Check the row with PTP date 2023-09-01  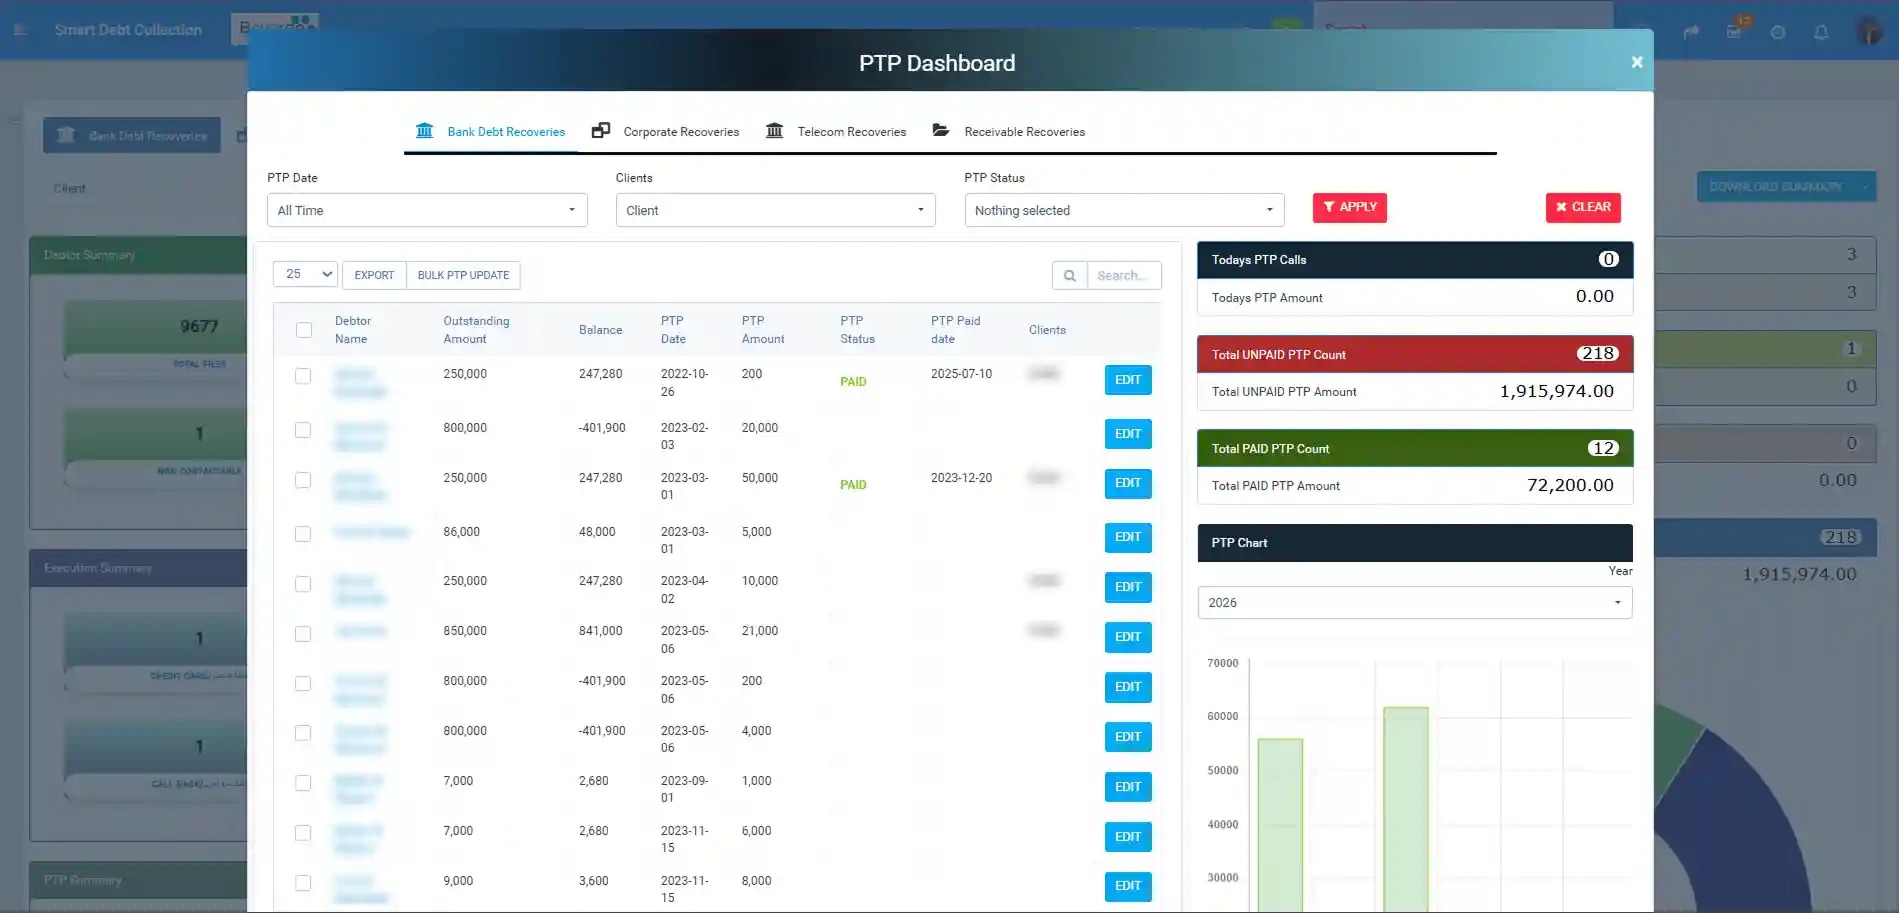pyautogui.click(x=303, y=783)
